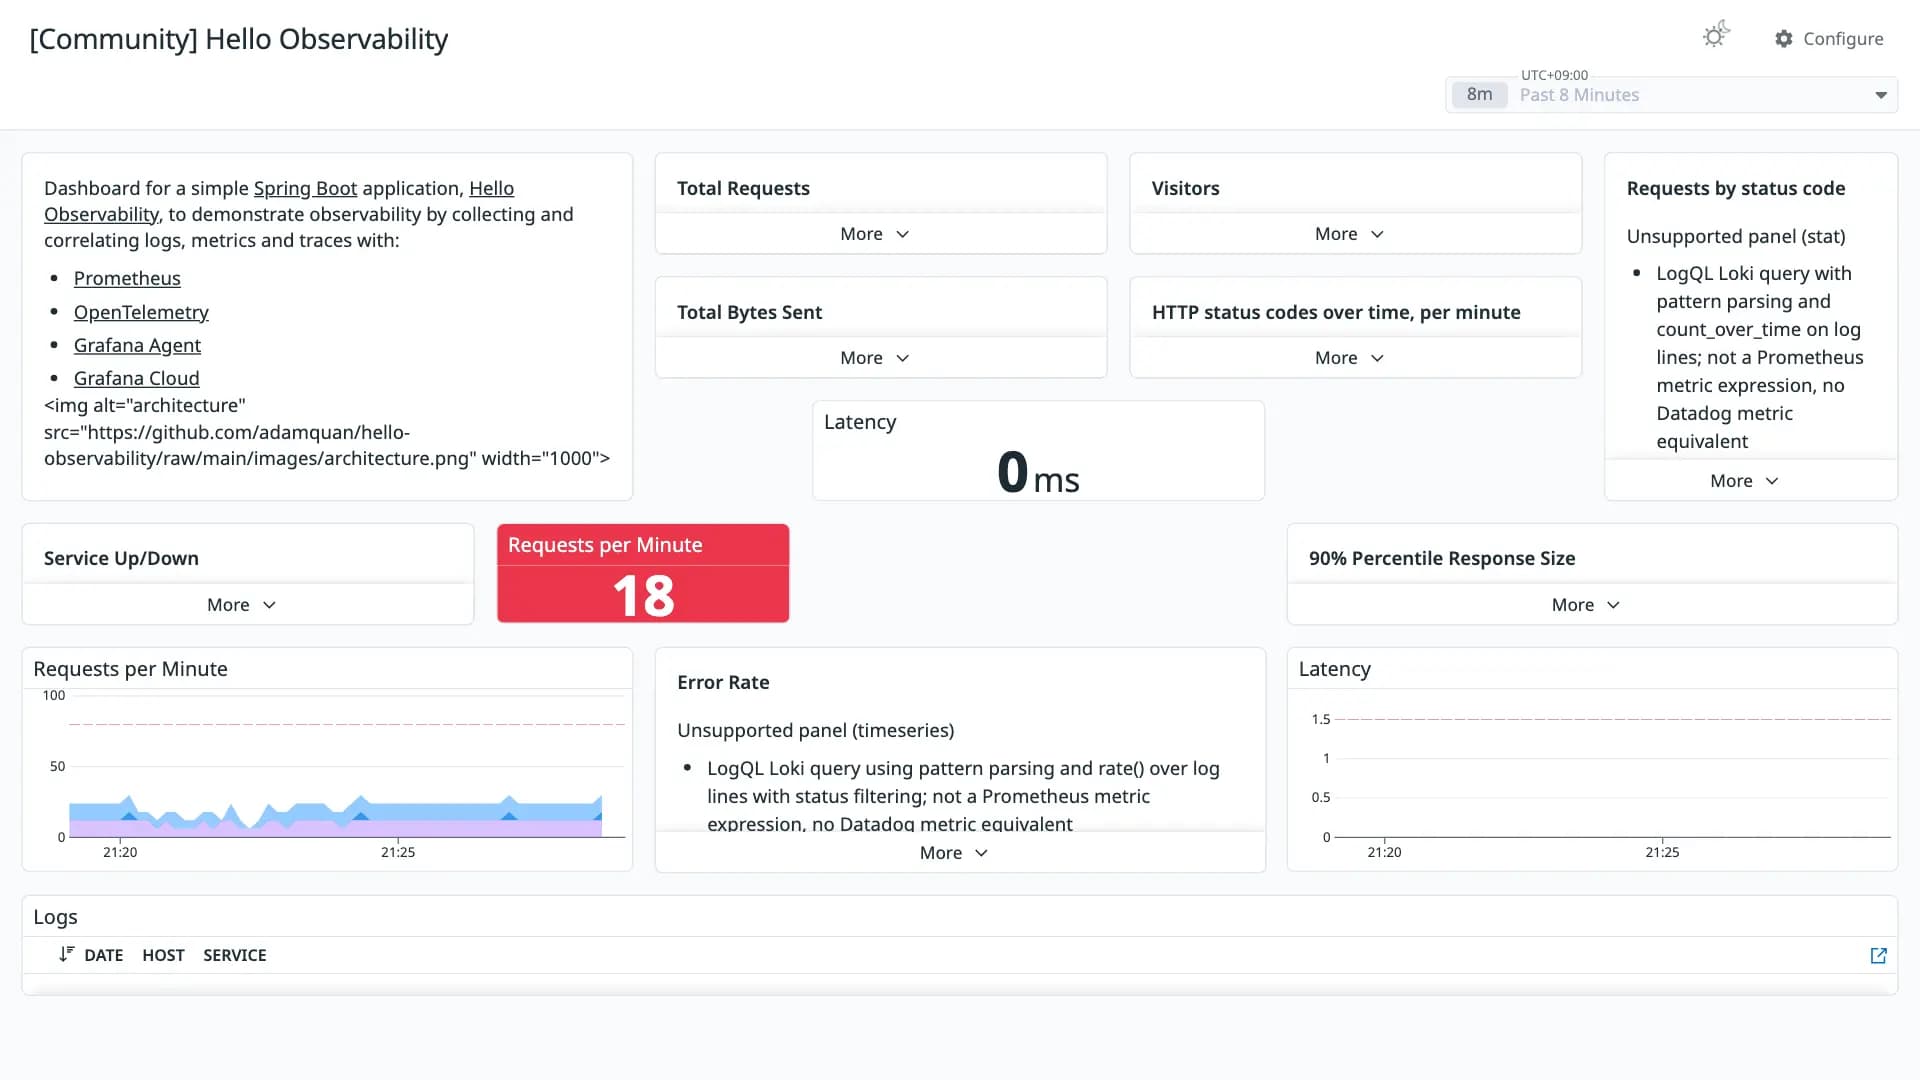Expand More under Total Requests
Image resolution: width=1920 pixels, height=1080 pixels.
click(875, 233)
